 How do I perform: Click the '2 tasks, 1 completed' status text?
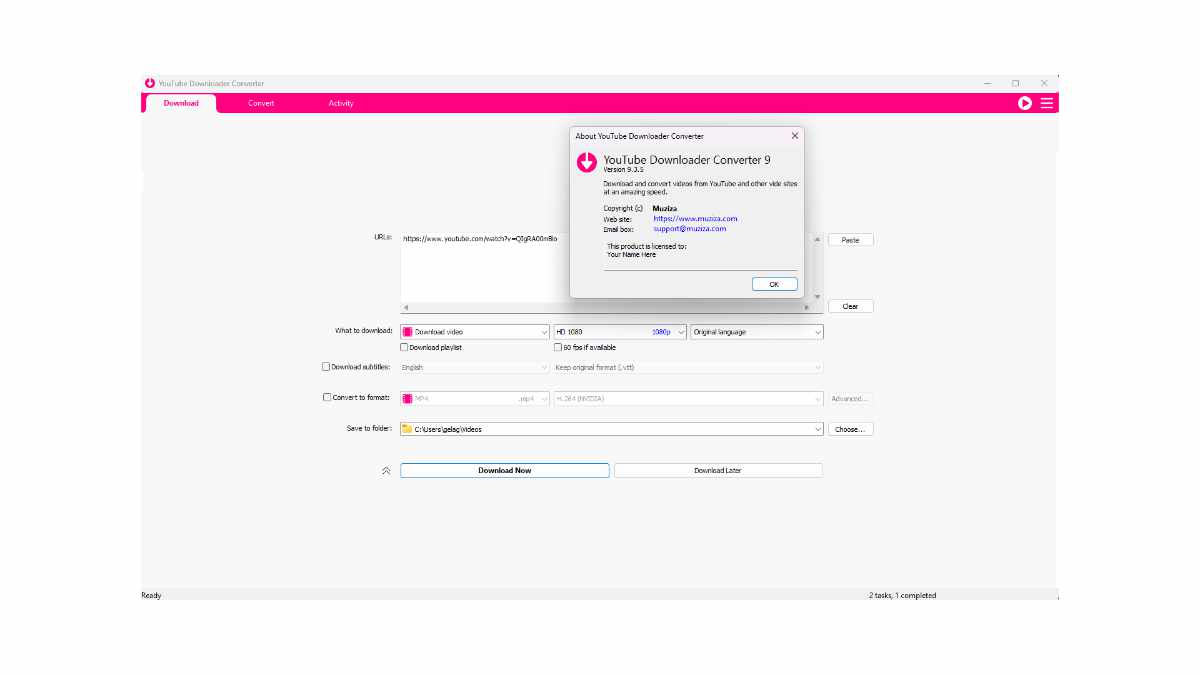902,595
